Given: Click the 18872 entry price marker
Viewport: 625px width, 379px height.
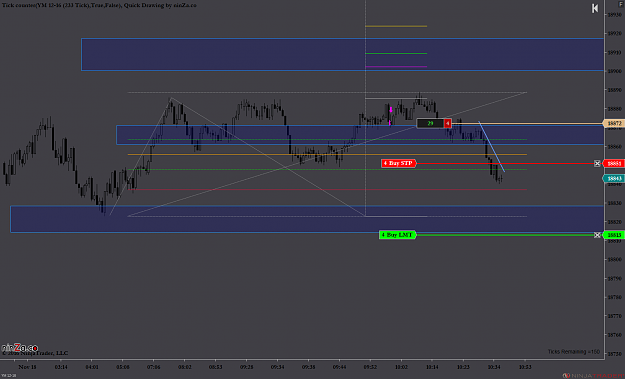Looking at the screenshot, I should (x=614, y=124).
